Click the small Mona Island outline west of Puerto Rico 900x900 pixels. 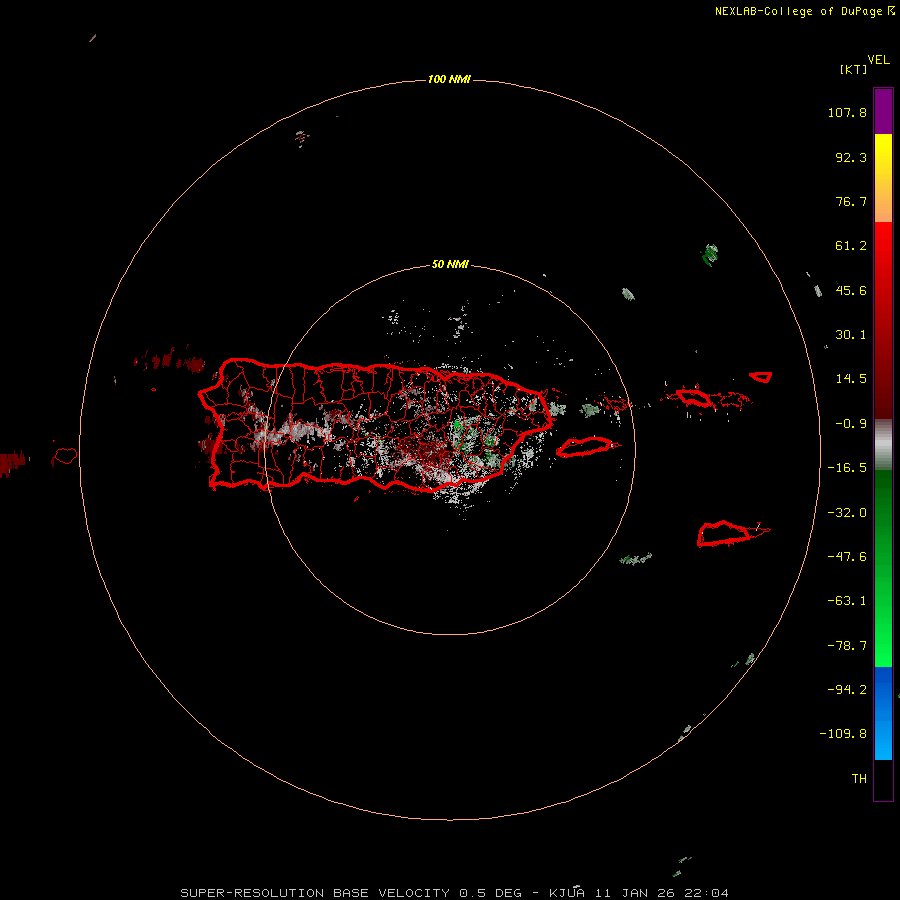coord(64,456)
